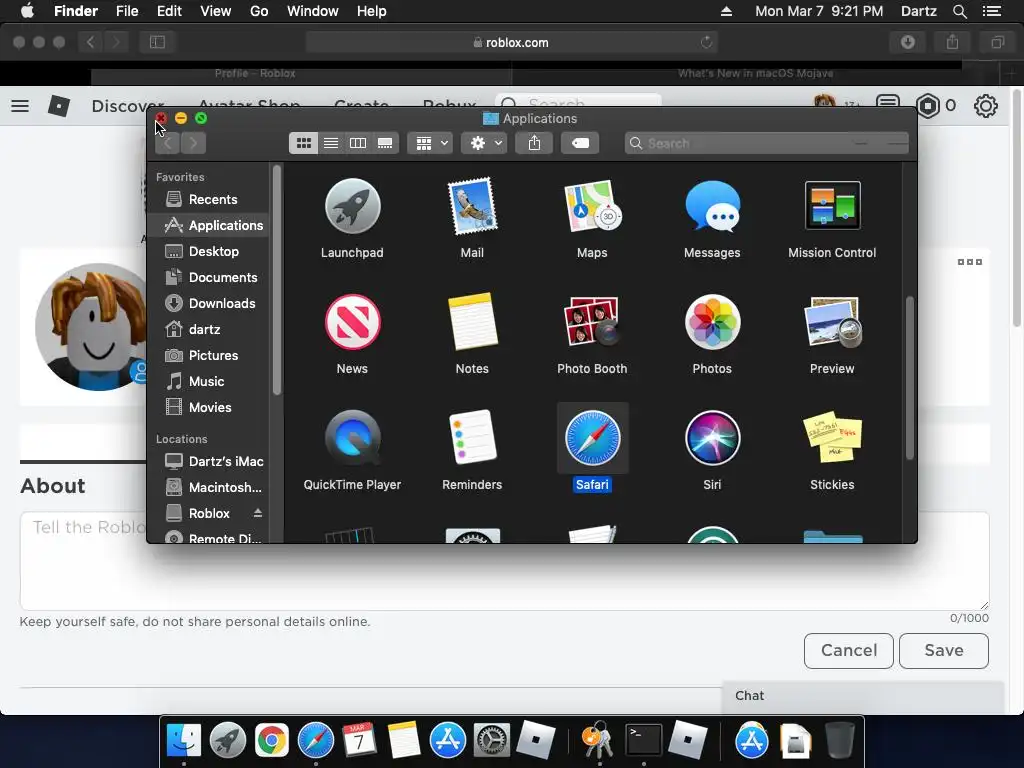Select the Mission Control app icon

832,206
